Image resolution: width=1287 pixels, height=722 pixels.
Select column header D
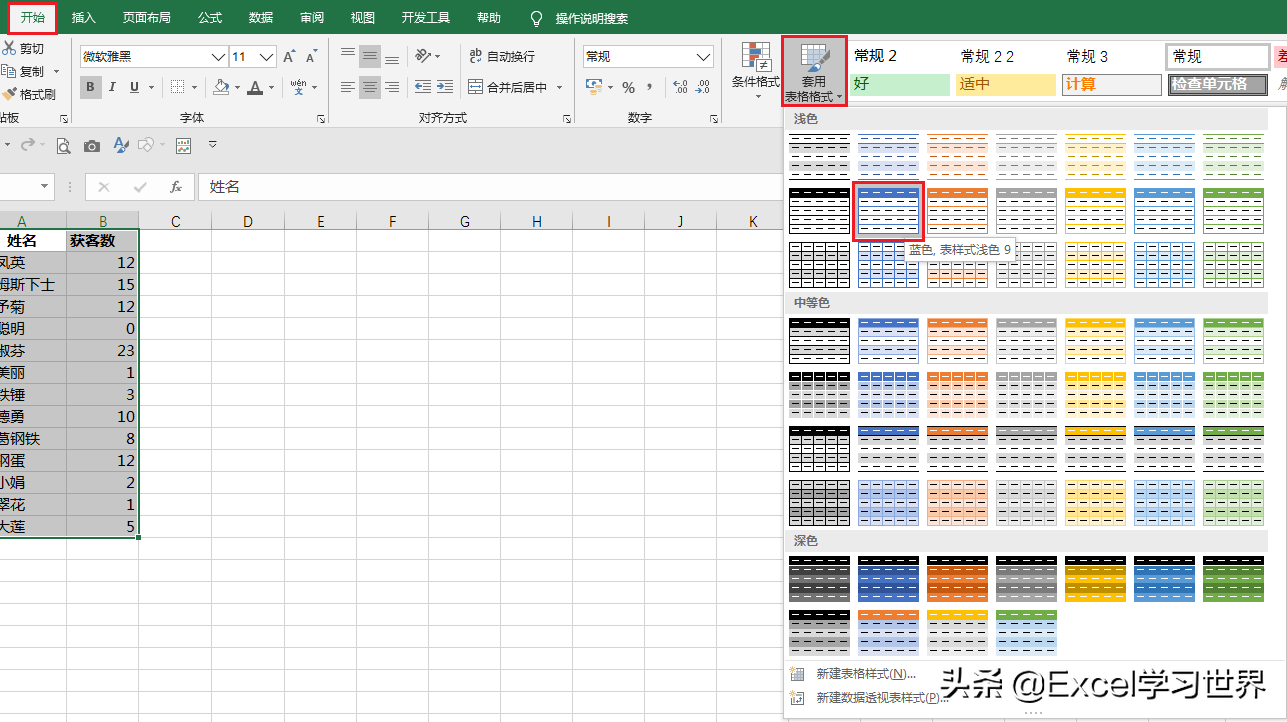pyautogui.click(x=247, y=221)
